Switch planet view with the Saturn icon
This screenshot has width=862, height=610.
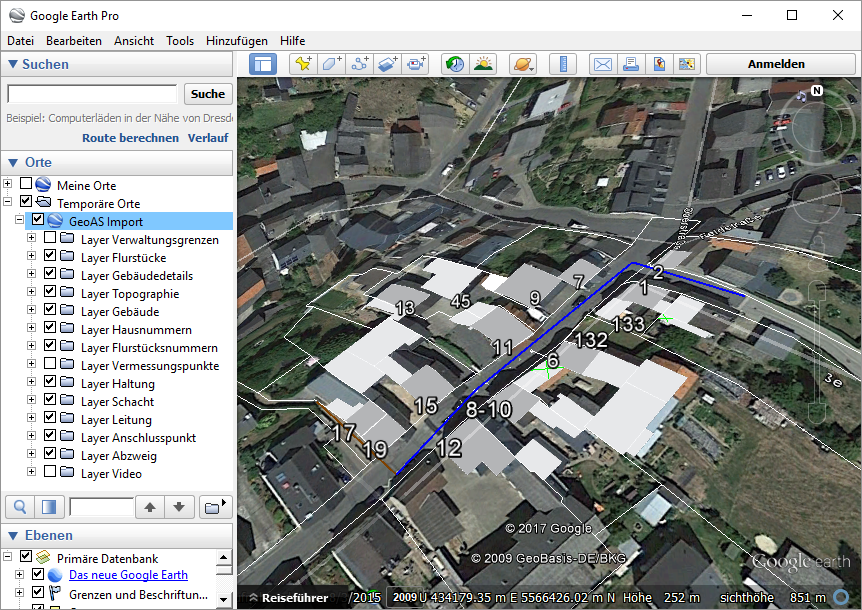pyautogui.click(x=522, y=64)
